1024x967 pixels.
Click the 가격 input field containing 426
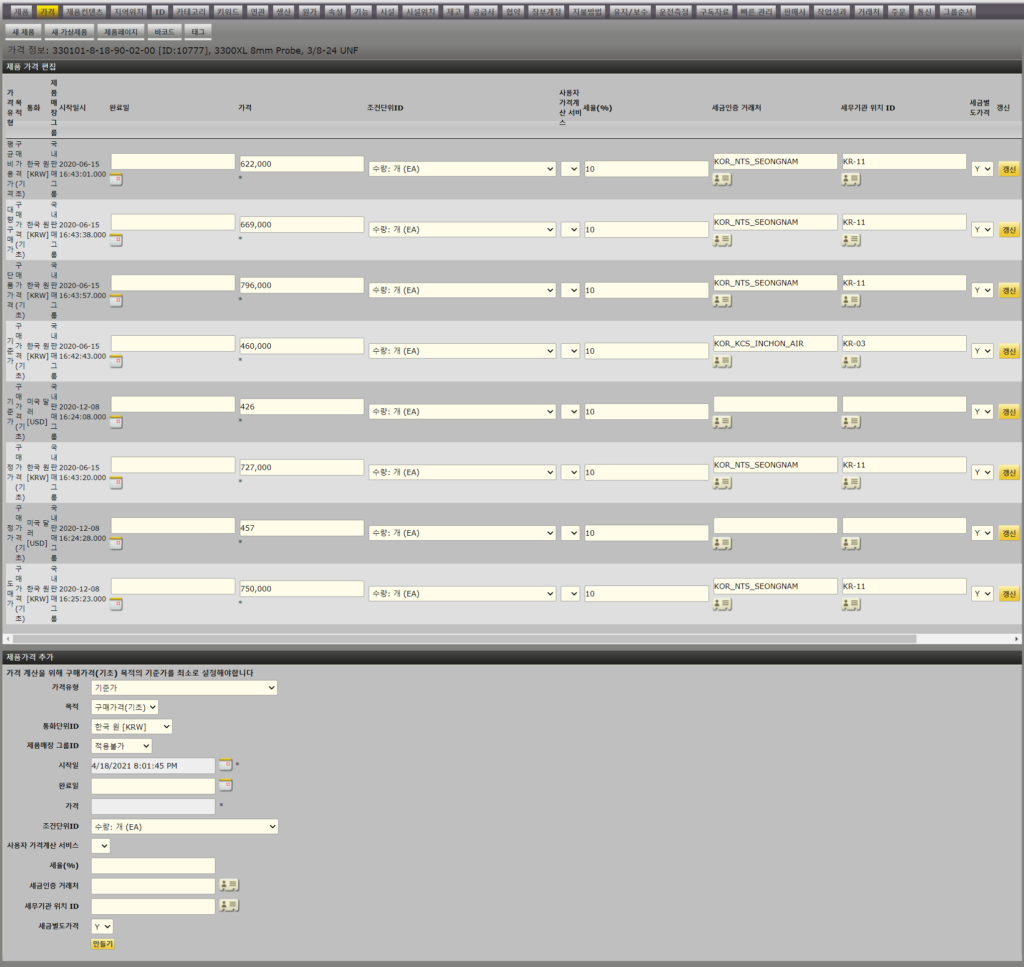[300, 406]
